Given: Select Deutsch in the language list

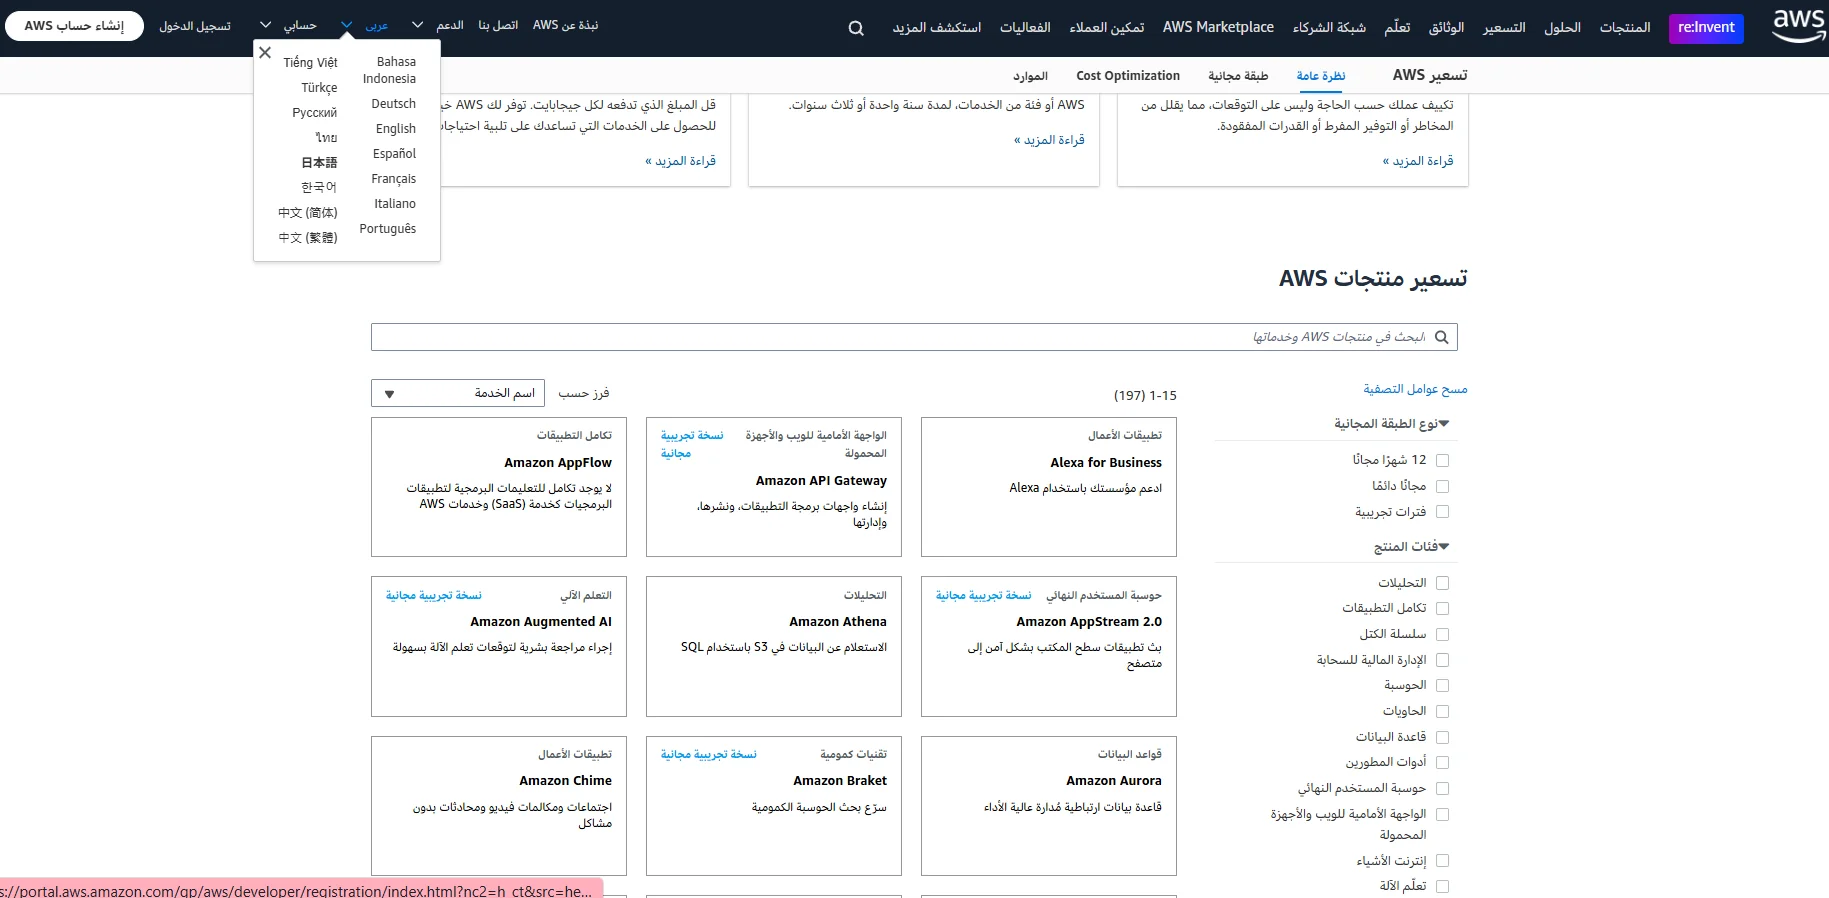Looking at the screenshot, I should pyautogui.click(x=394, y=104).
